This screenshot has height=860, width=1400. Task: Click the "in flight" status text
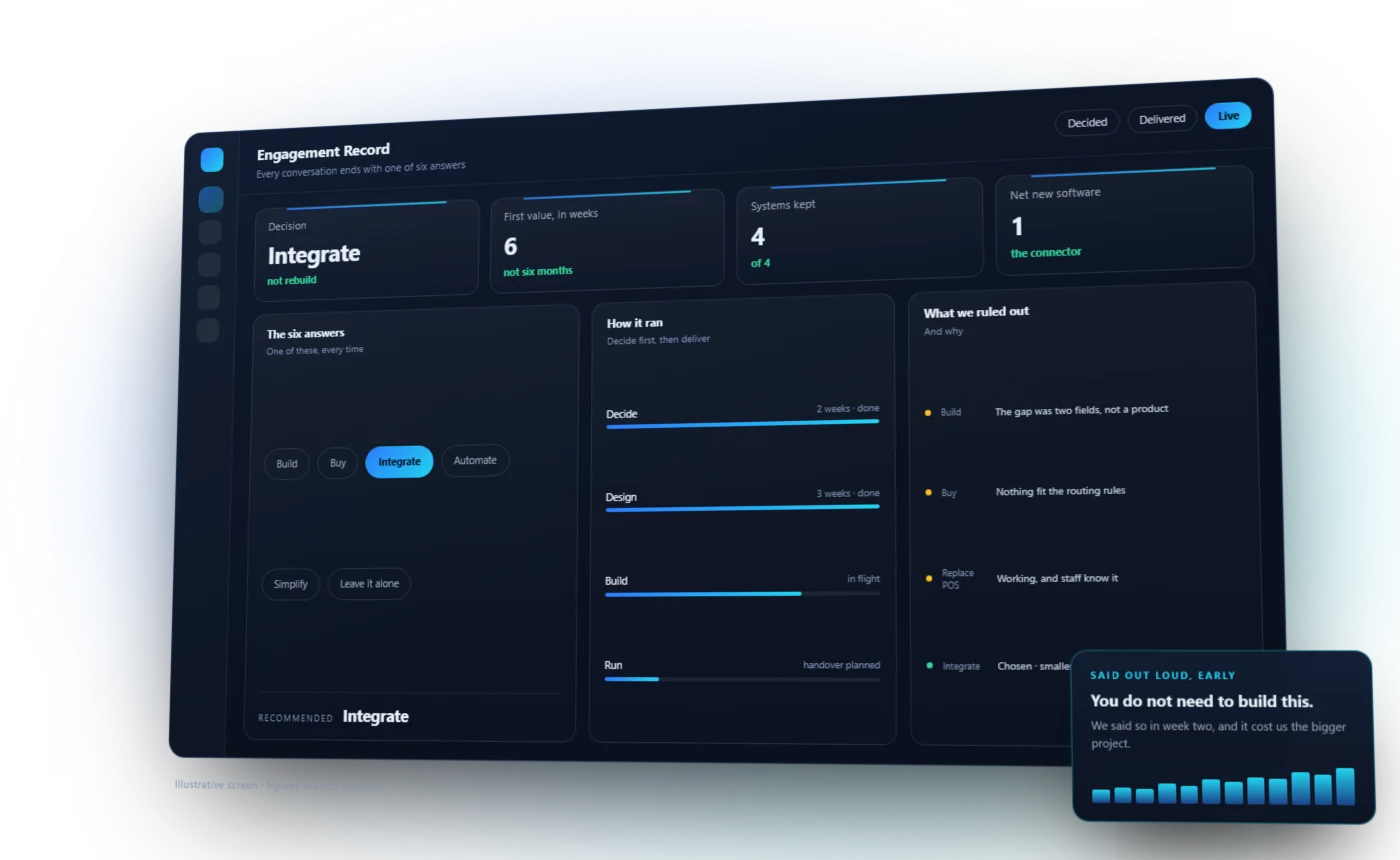coord(864,579)
